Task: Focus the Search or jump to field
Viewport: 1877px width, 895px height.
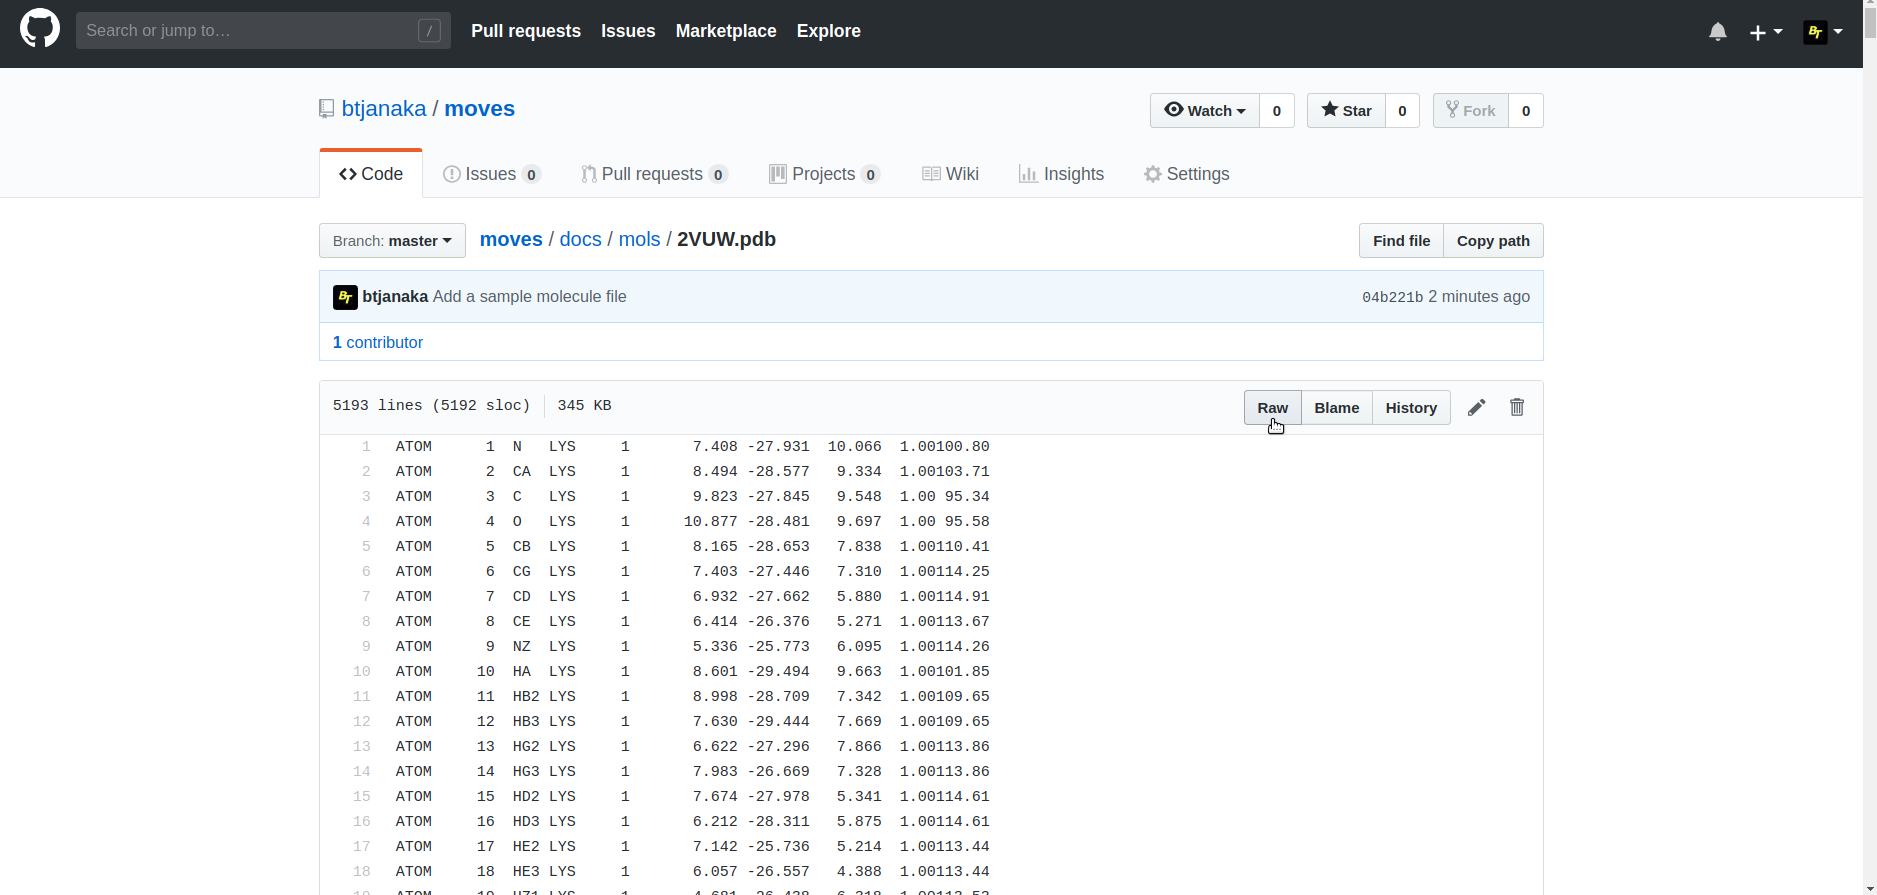Action: click(x=263, y=31)
